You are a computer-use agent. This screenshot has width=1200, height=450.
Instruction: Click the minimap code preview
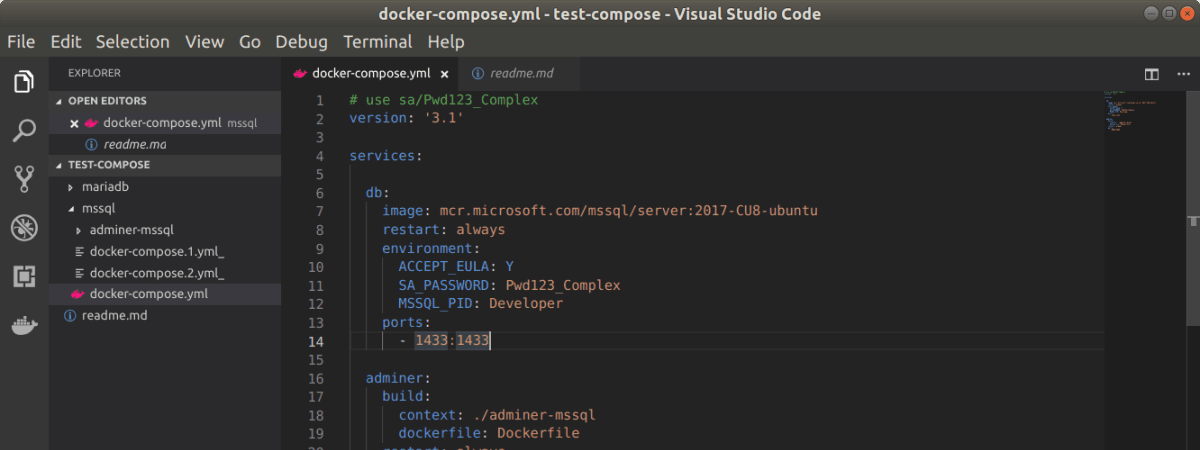tap(1130, 110)
